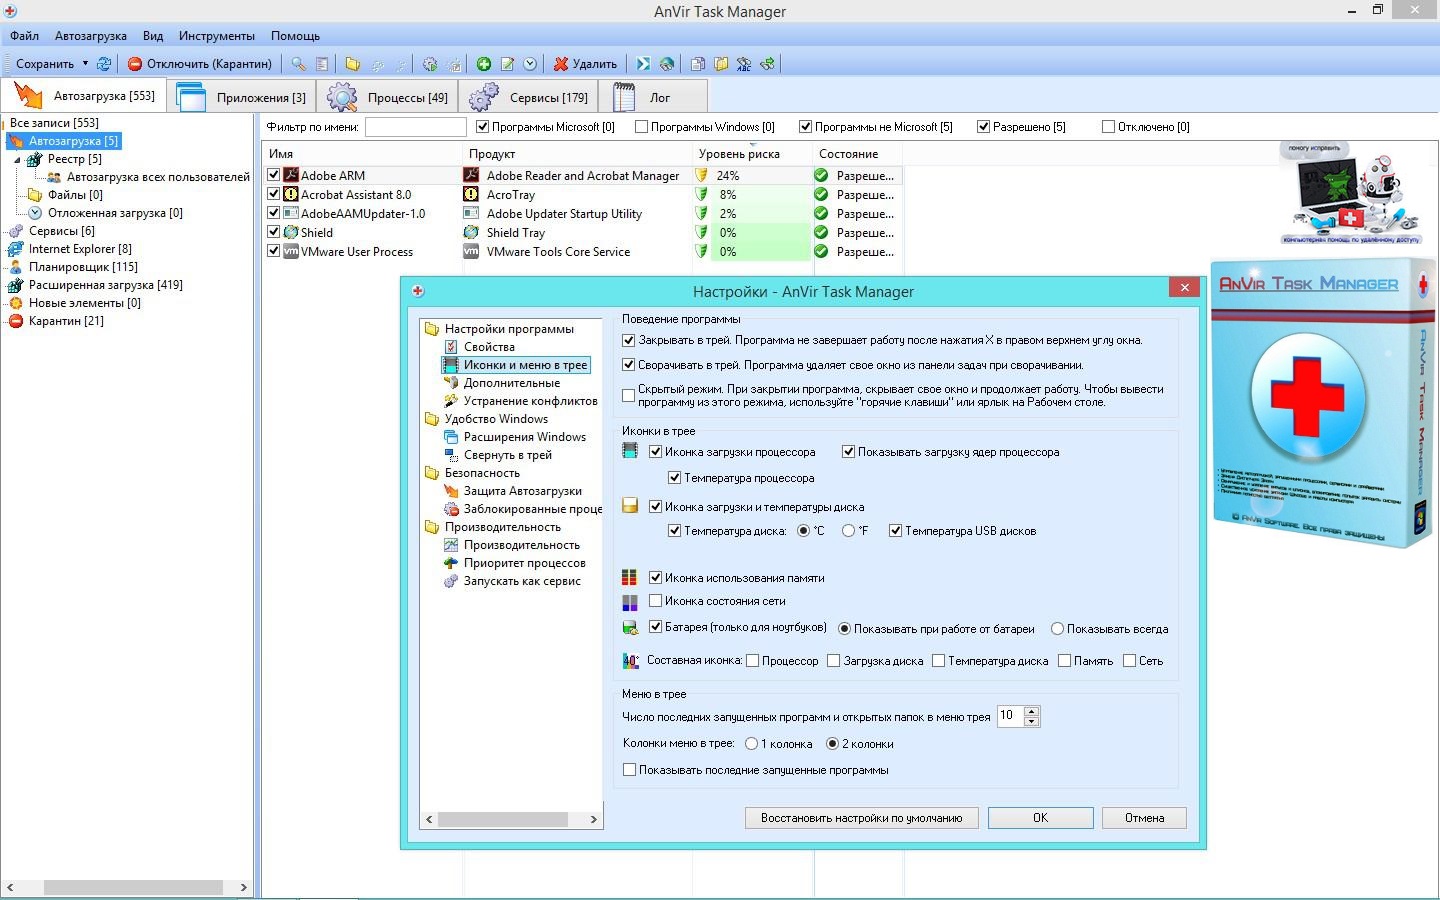1440x900 pixels.
Task: Click the VMware User Process icon
Action: click(x=291, y=251)
